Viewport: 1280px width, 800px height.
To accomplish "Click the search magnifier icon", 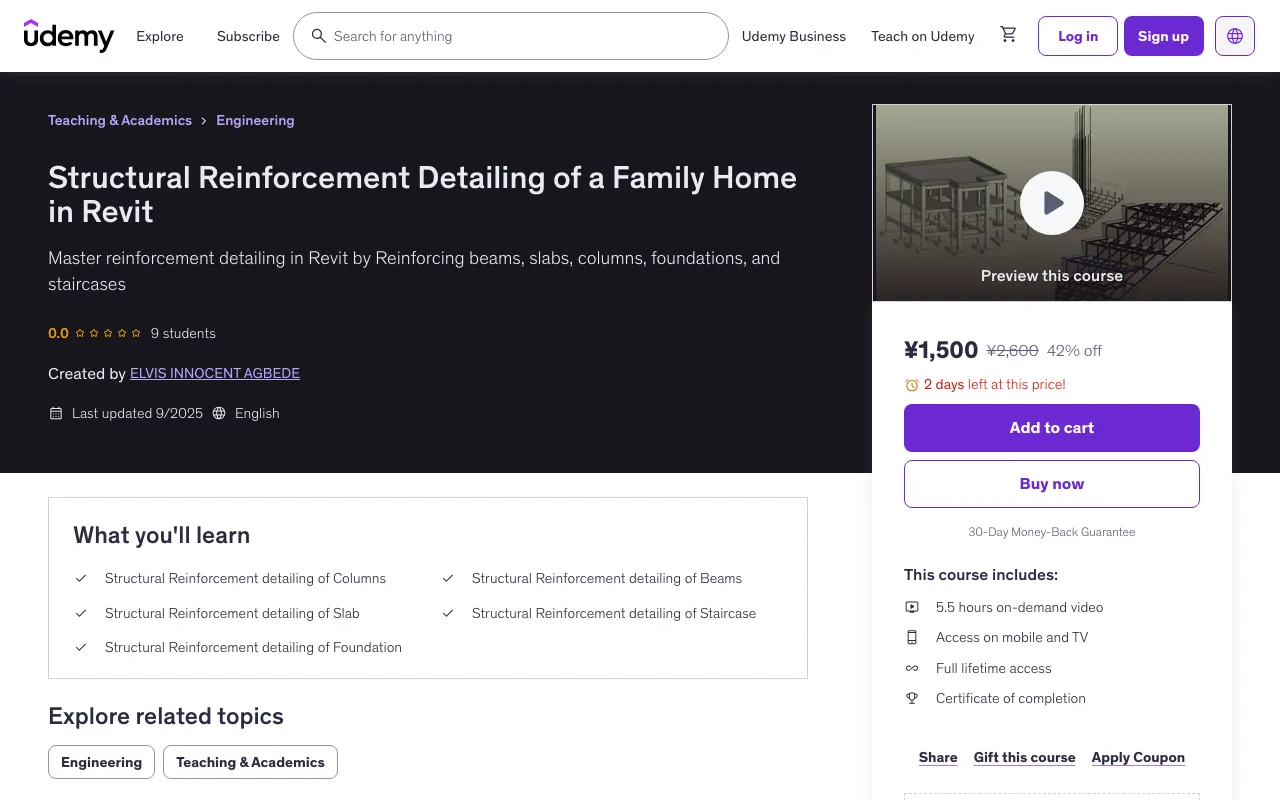I will 318,36.
